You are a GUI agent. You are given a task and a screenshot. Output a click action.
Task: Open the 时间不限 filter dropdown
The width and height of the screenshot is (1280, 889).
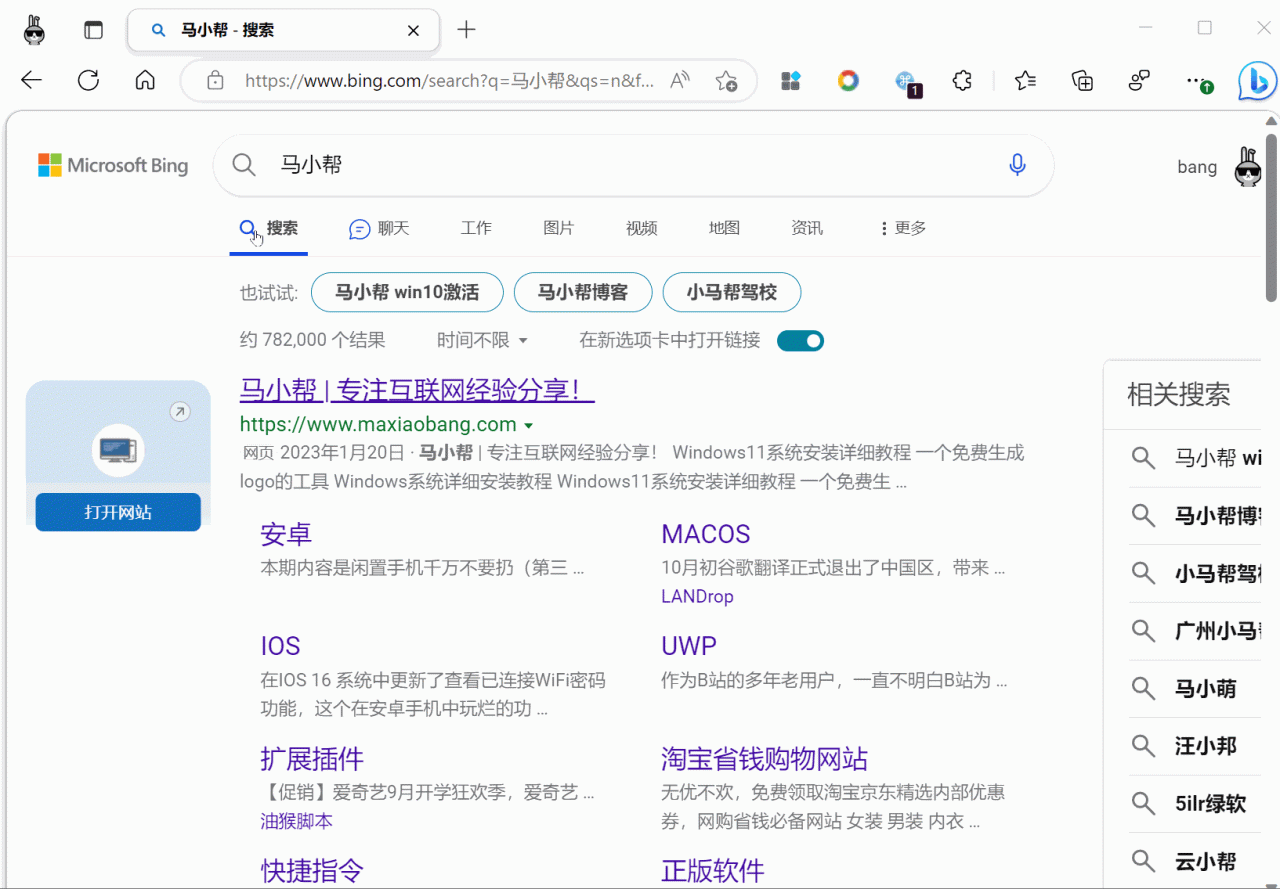pyautogui.click(x=483, y=340)
